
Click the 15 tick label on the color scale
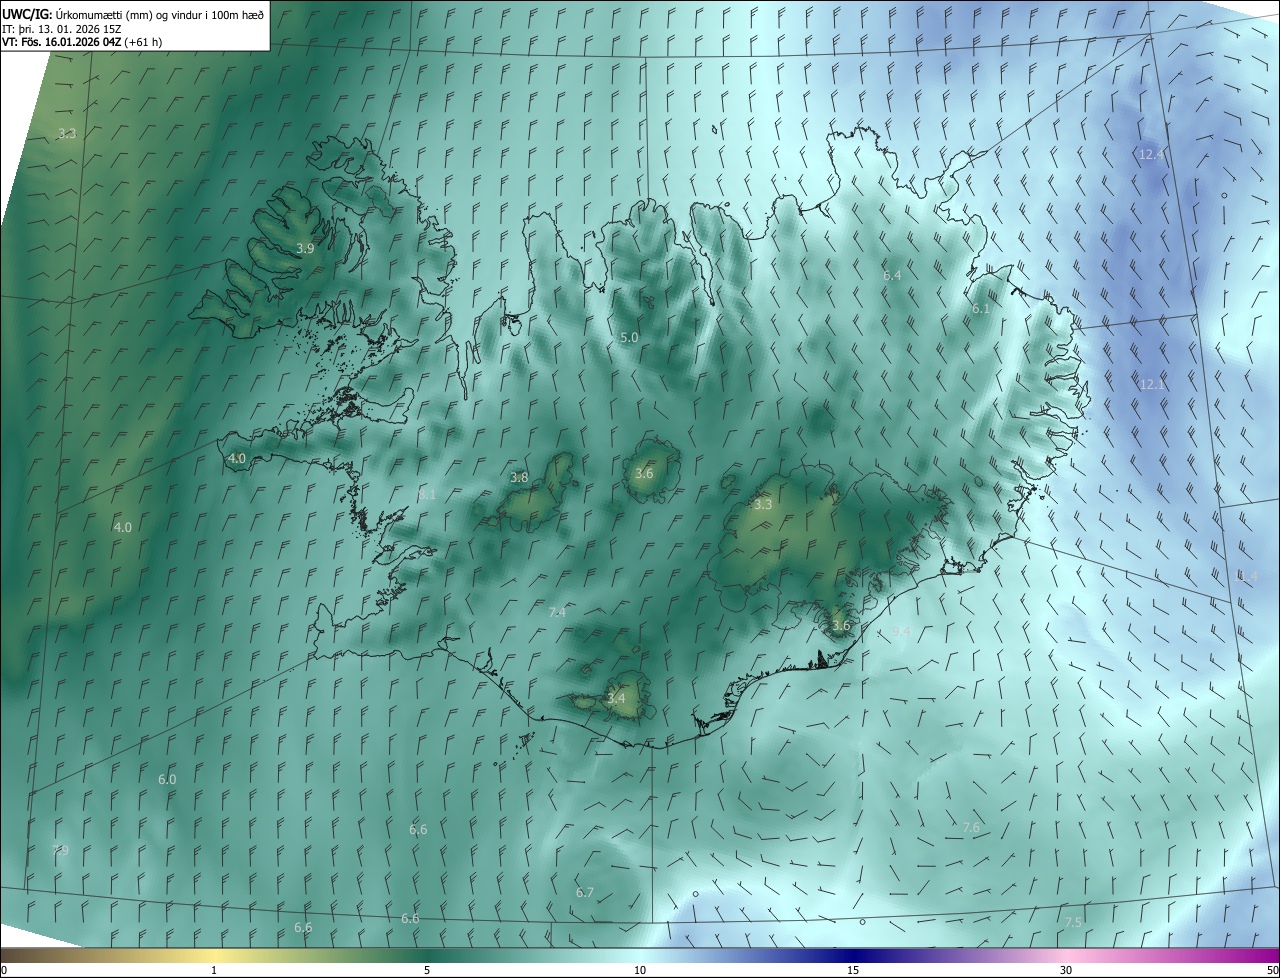(x=853, y=970)
